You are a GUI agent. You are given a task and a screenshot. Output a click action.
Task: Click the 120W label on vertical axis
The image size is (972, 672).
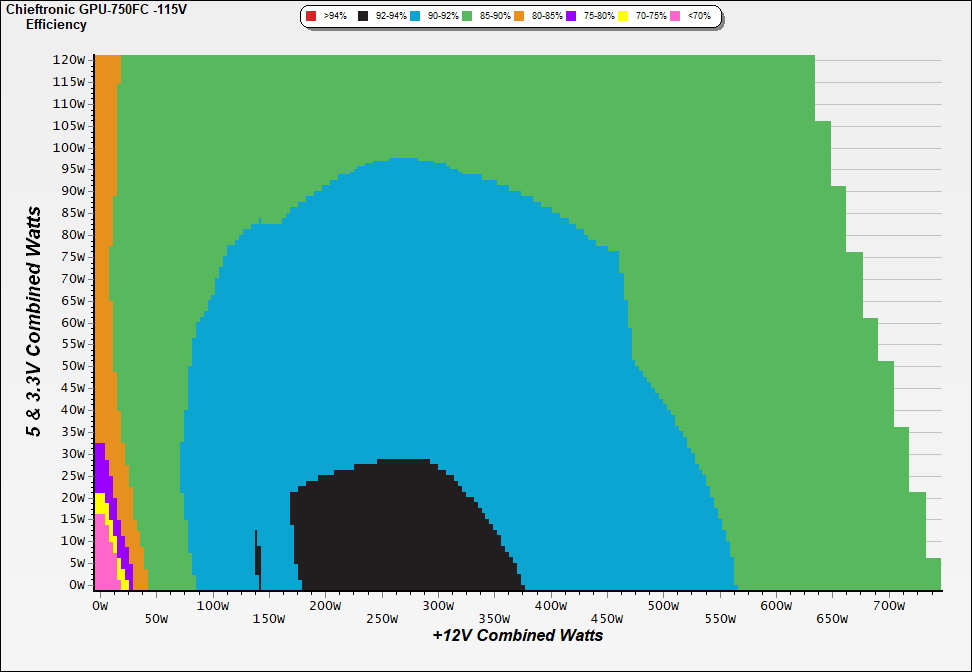tap(70, 59)
